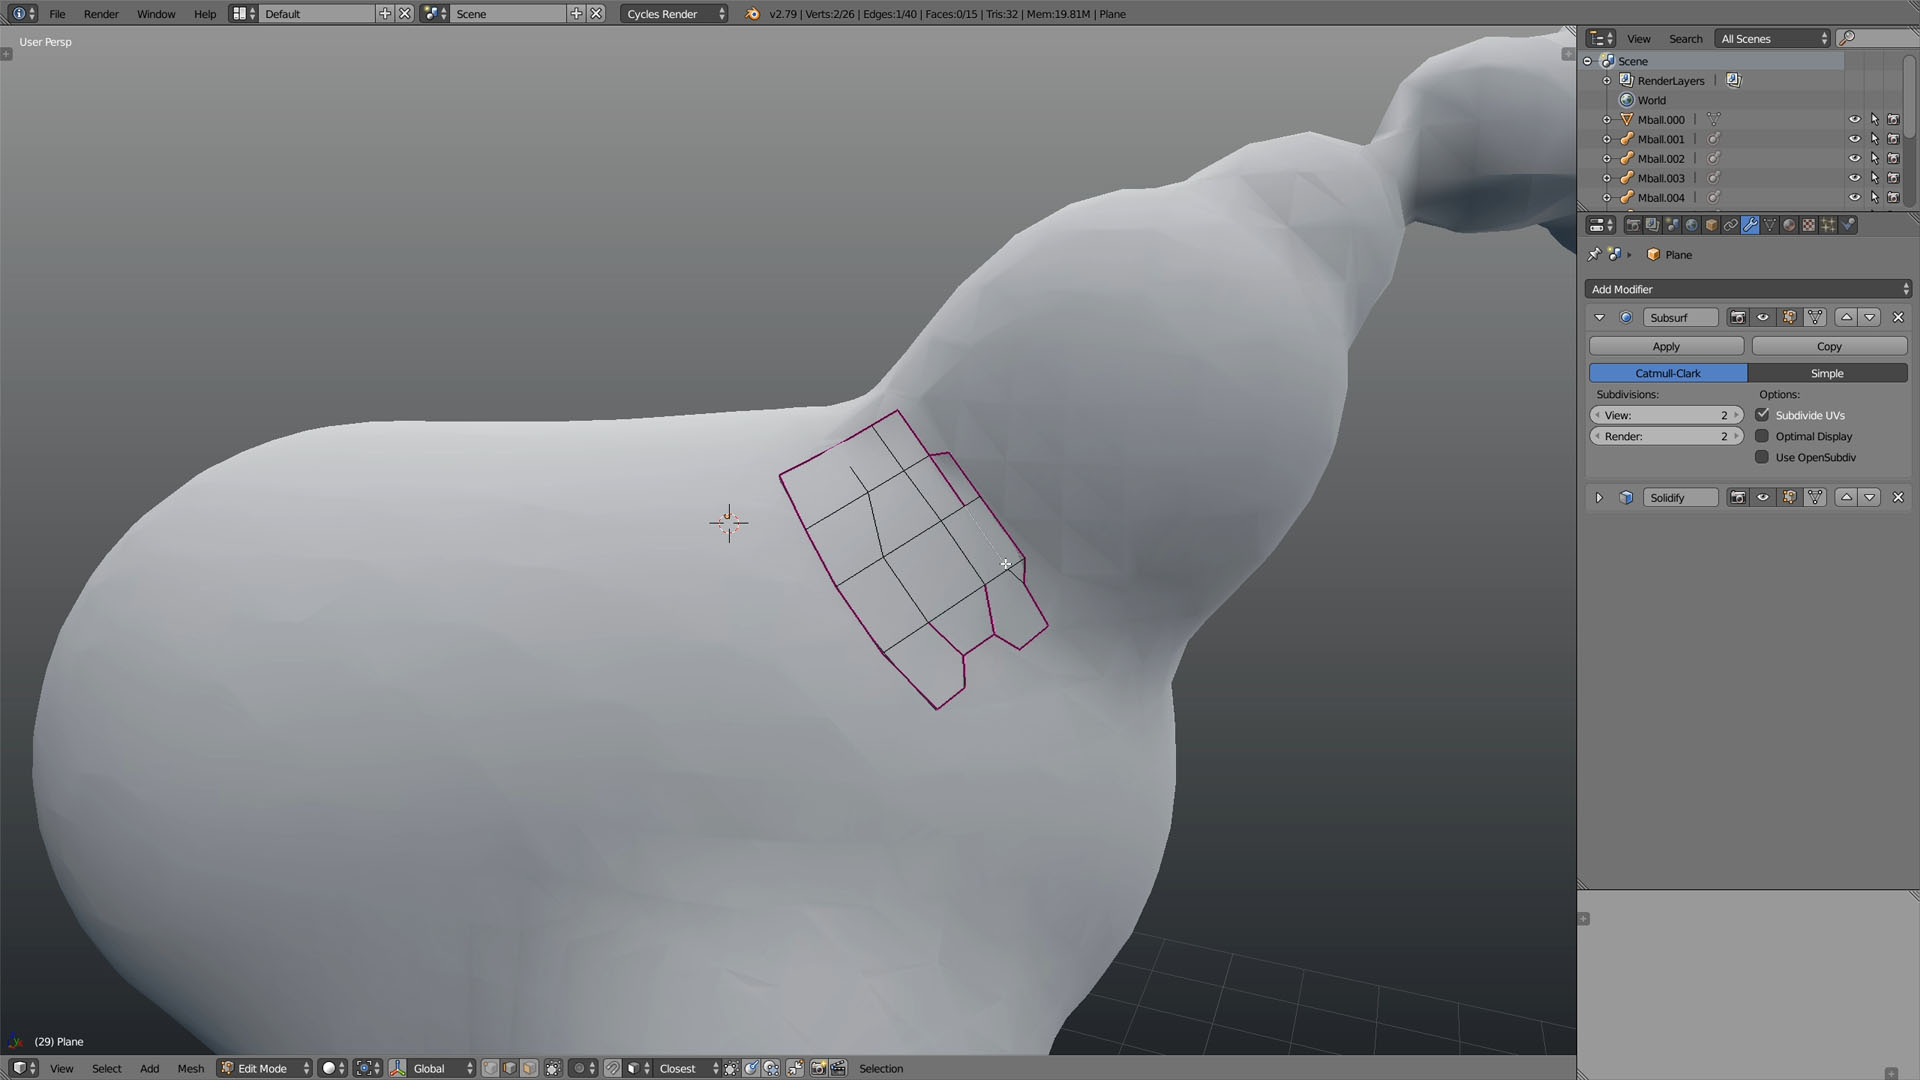The image size is (1920, 1080).
Task: Open the Add Modifier dropdown
Action: [1748, 289]
